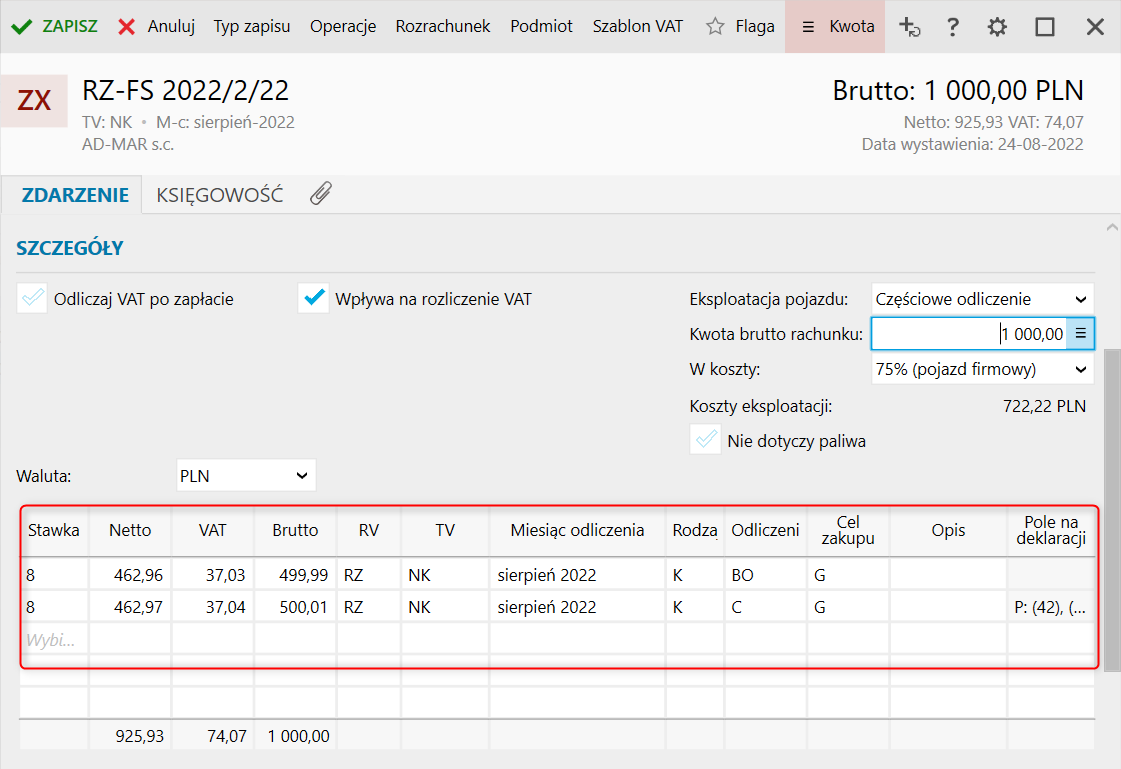This screenshot has height=769, width=1121.
Task: Click the add-with-history plus icon
Action: pos(909,27)
